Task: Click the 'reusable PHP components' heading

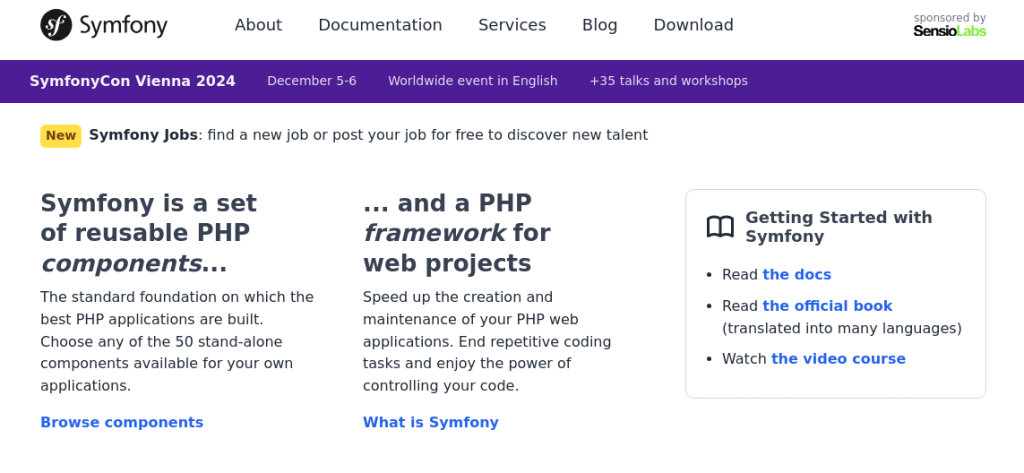Action: tap(149, 233)
